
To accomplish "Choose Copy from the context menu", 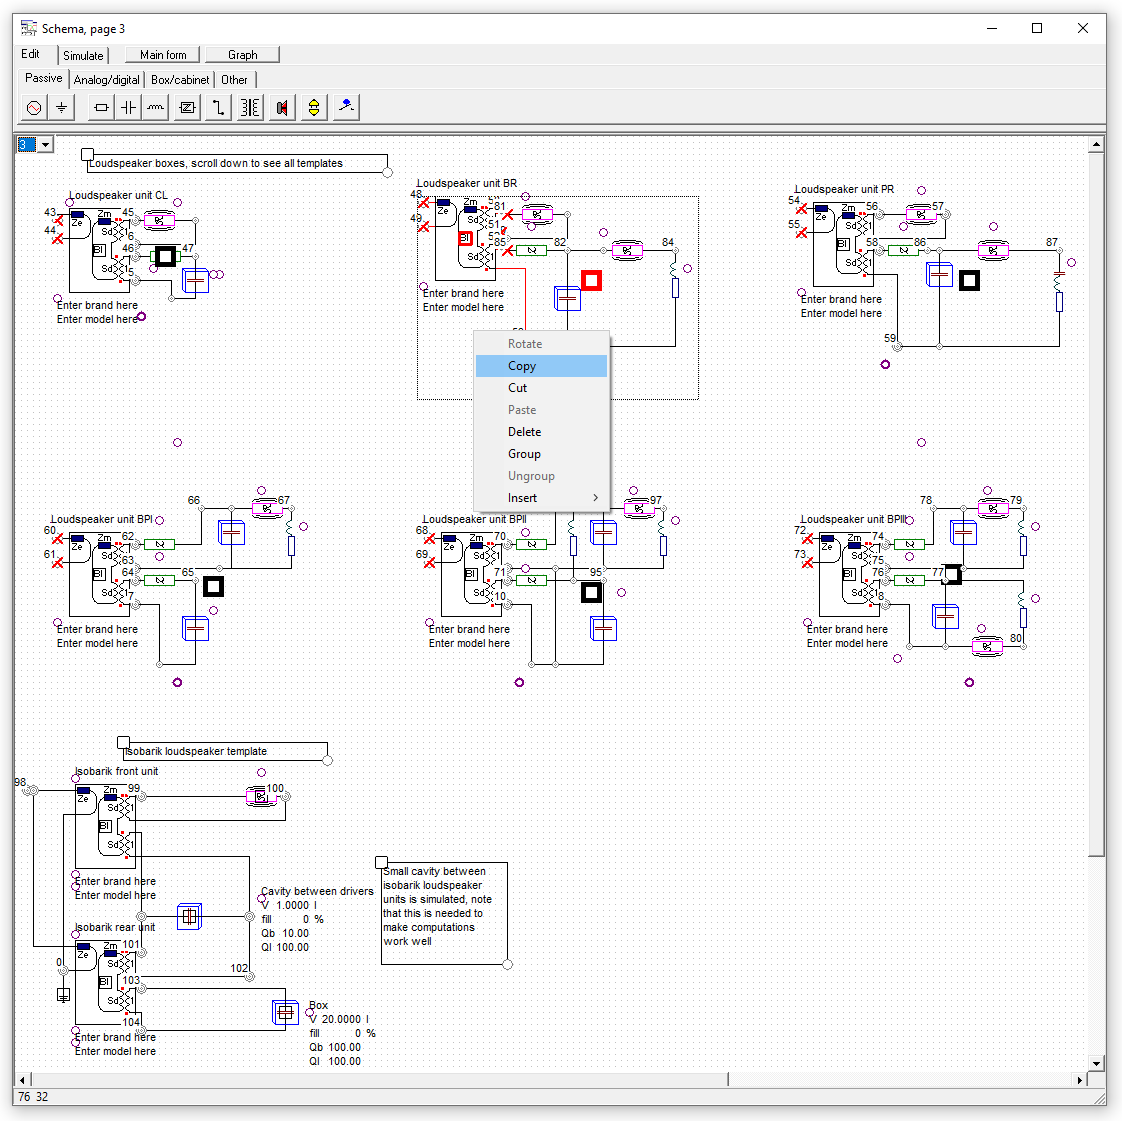I will click(521, 365).
